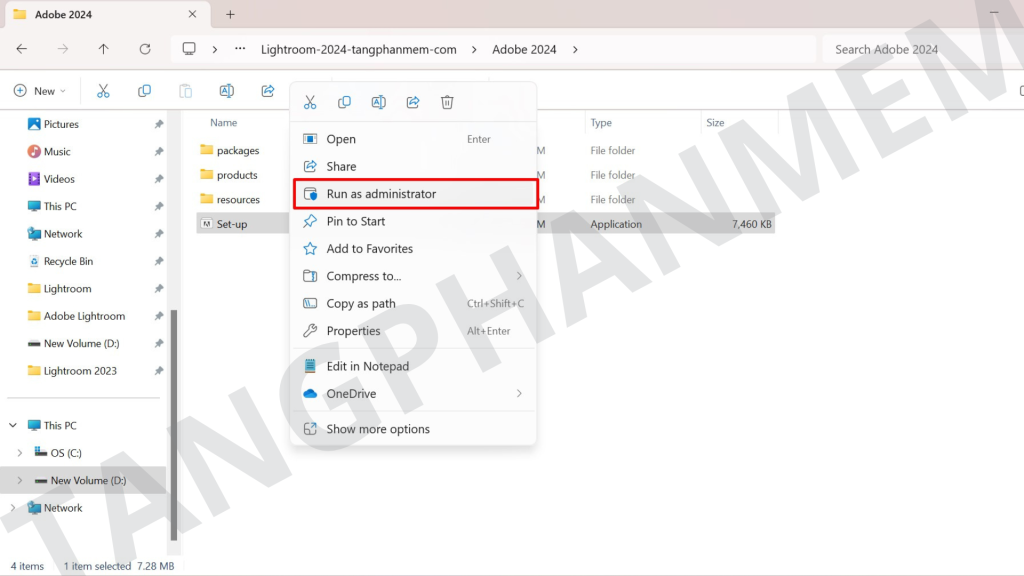Choose Properties from the context menu

pyautogui.click(x=353, y=331)
